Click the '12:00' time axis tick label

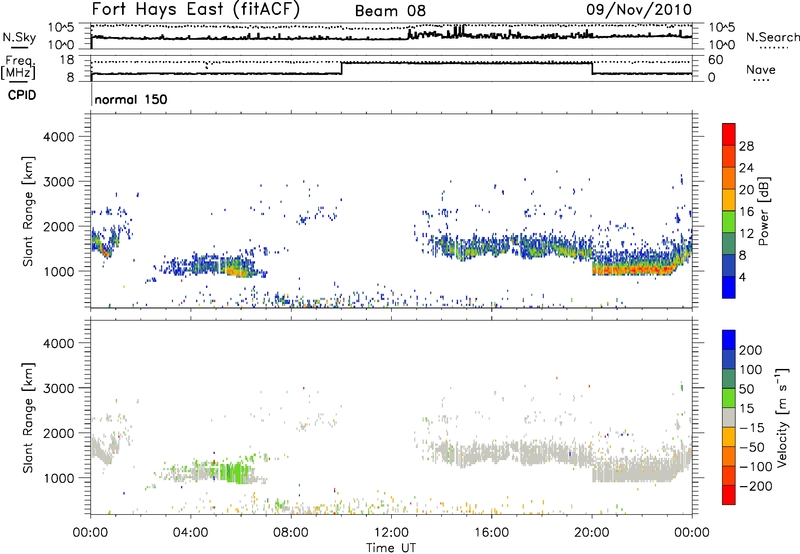click(x=391, y=533)
